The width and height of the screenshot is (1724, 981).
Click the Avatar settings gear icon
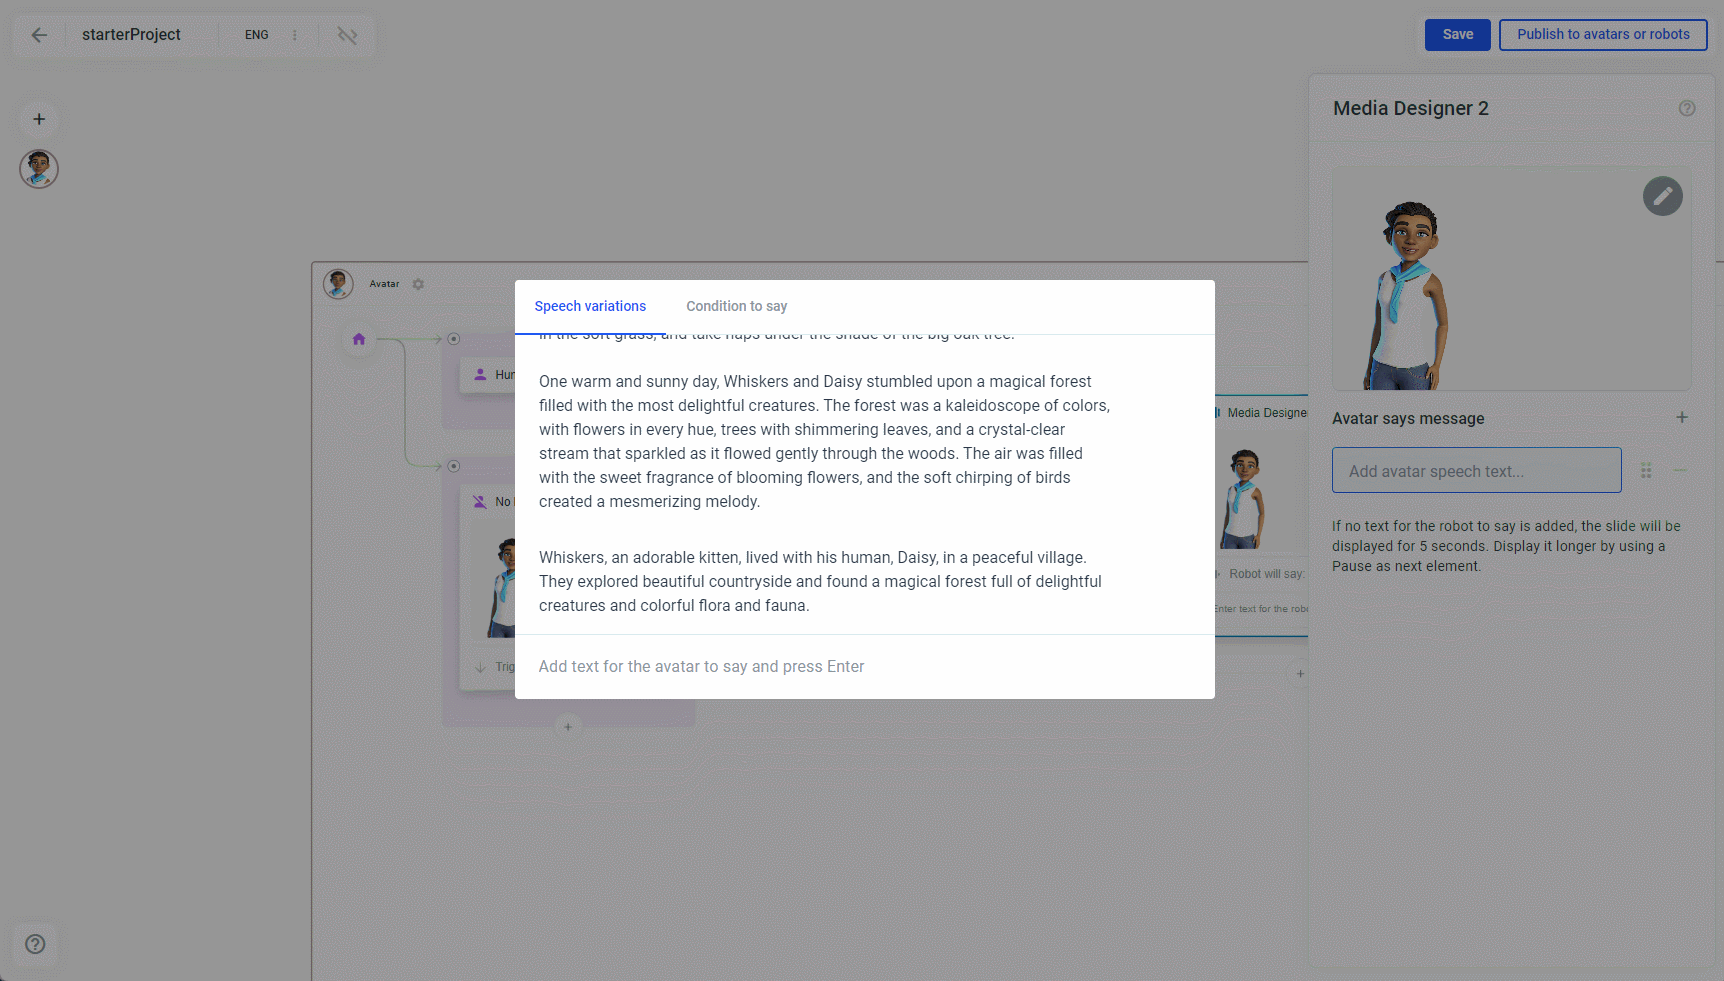418,284
